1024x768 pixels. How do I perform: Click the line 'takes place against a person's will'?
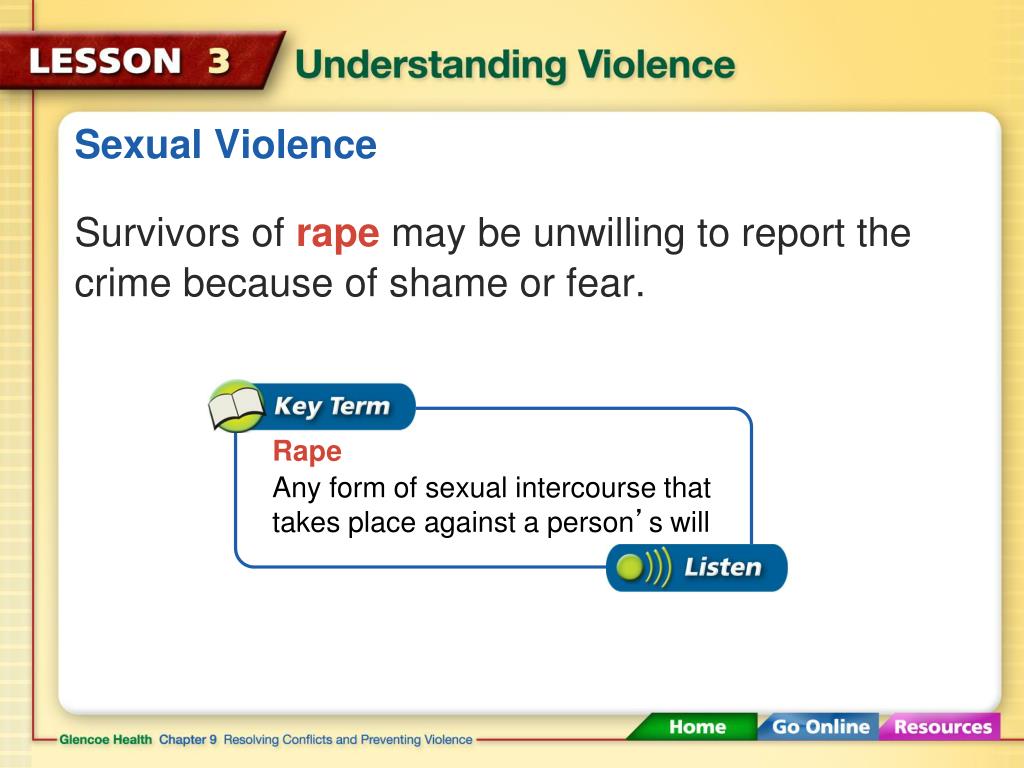coord(490,522)
